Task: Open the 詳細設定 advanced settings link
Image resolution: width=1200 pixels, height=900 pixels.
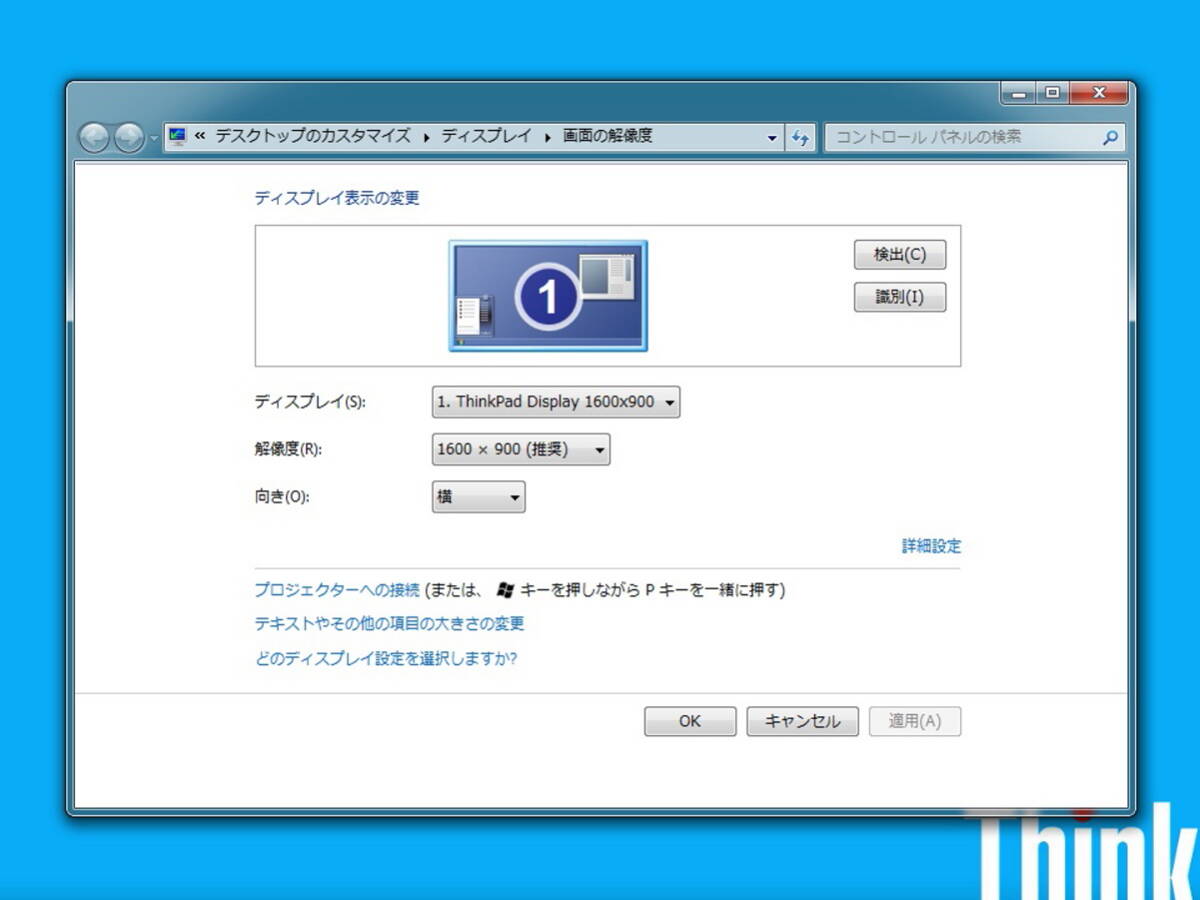Action: point(931,546)
